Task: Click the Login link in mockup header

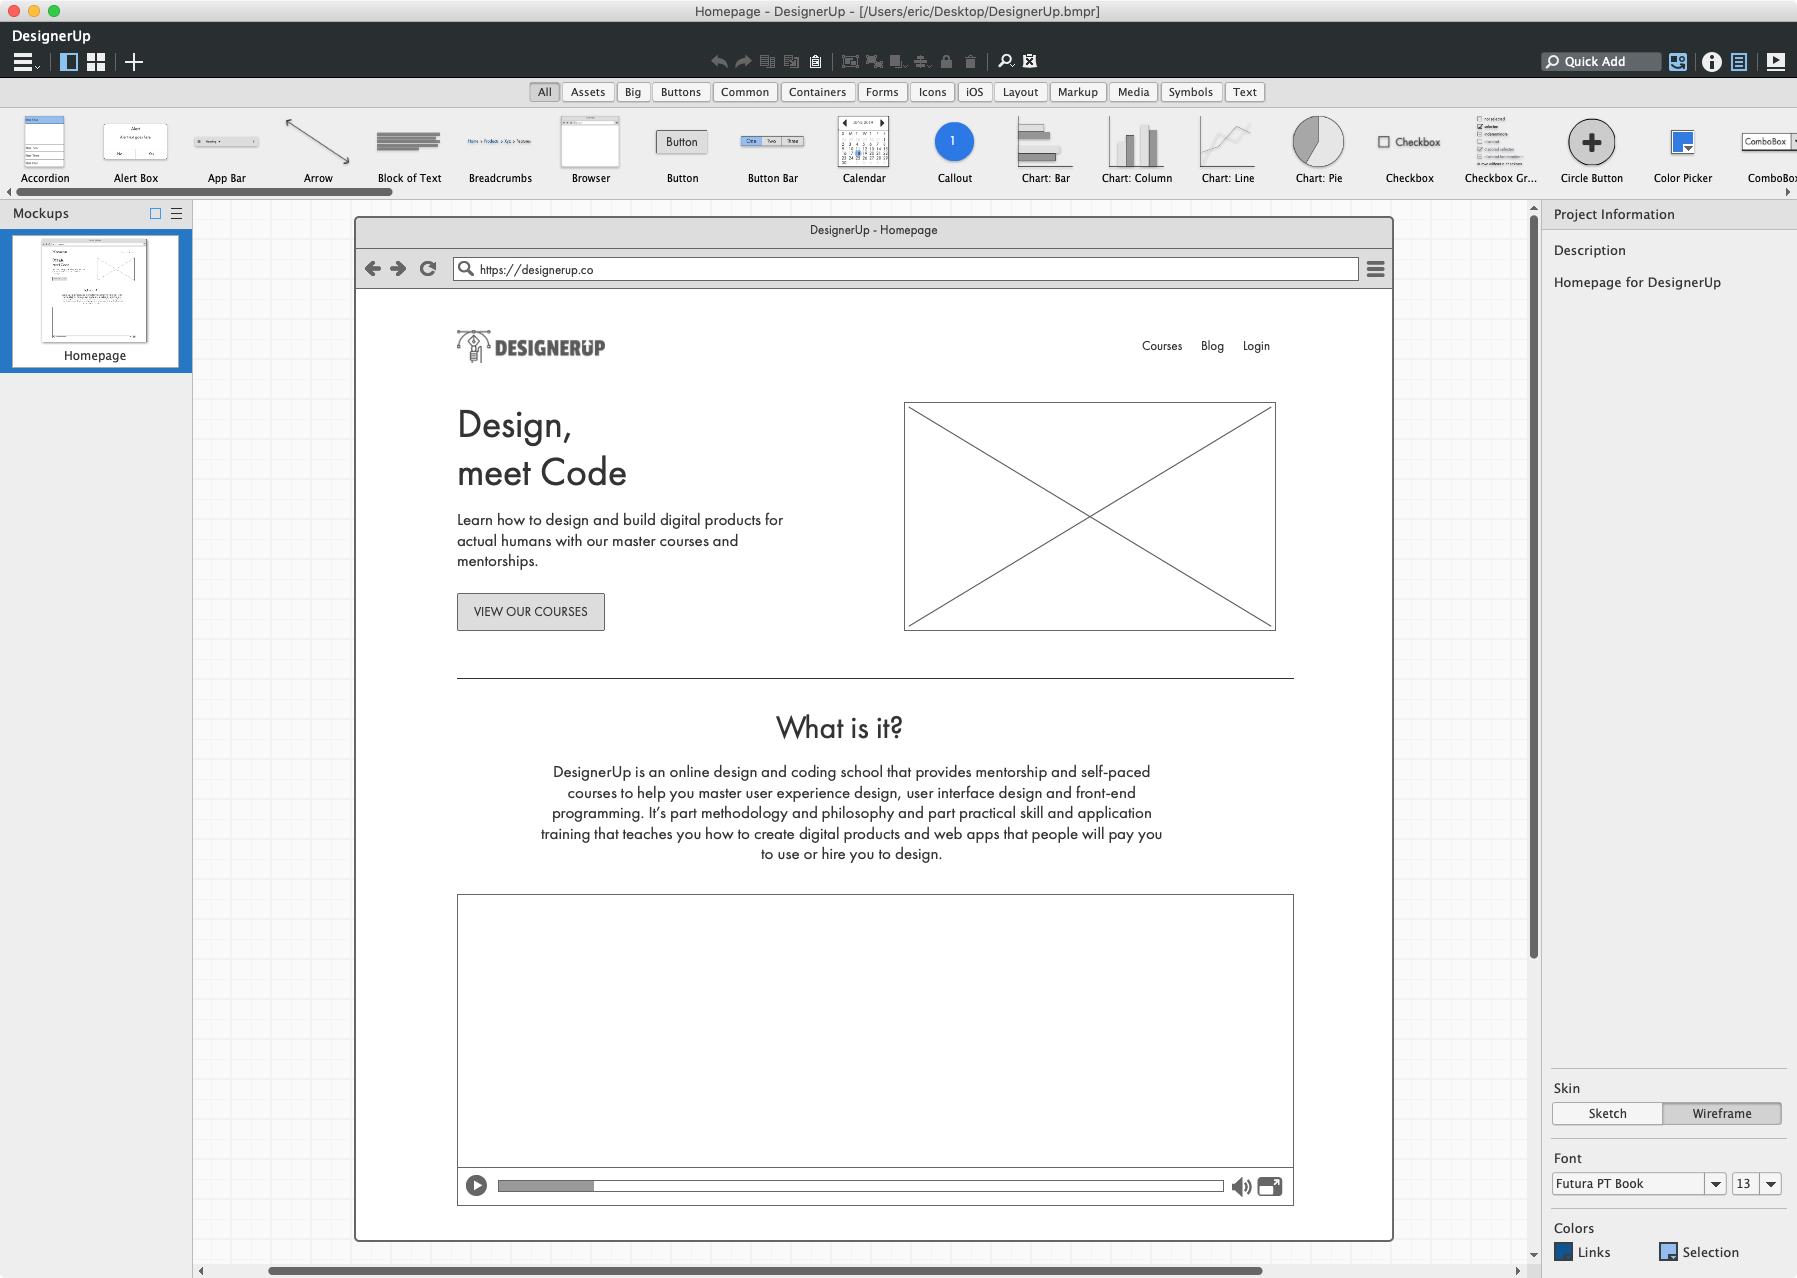Action: (1256, 346)
